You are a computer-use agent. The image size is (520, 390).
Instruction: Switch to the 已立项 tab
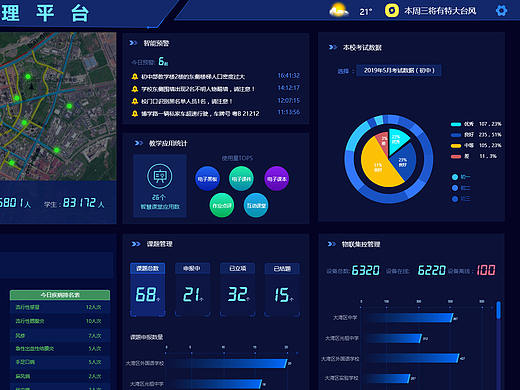[237, 268]
